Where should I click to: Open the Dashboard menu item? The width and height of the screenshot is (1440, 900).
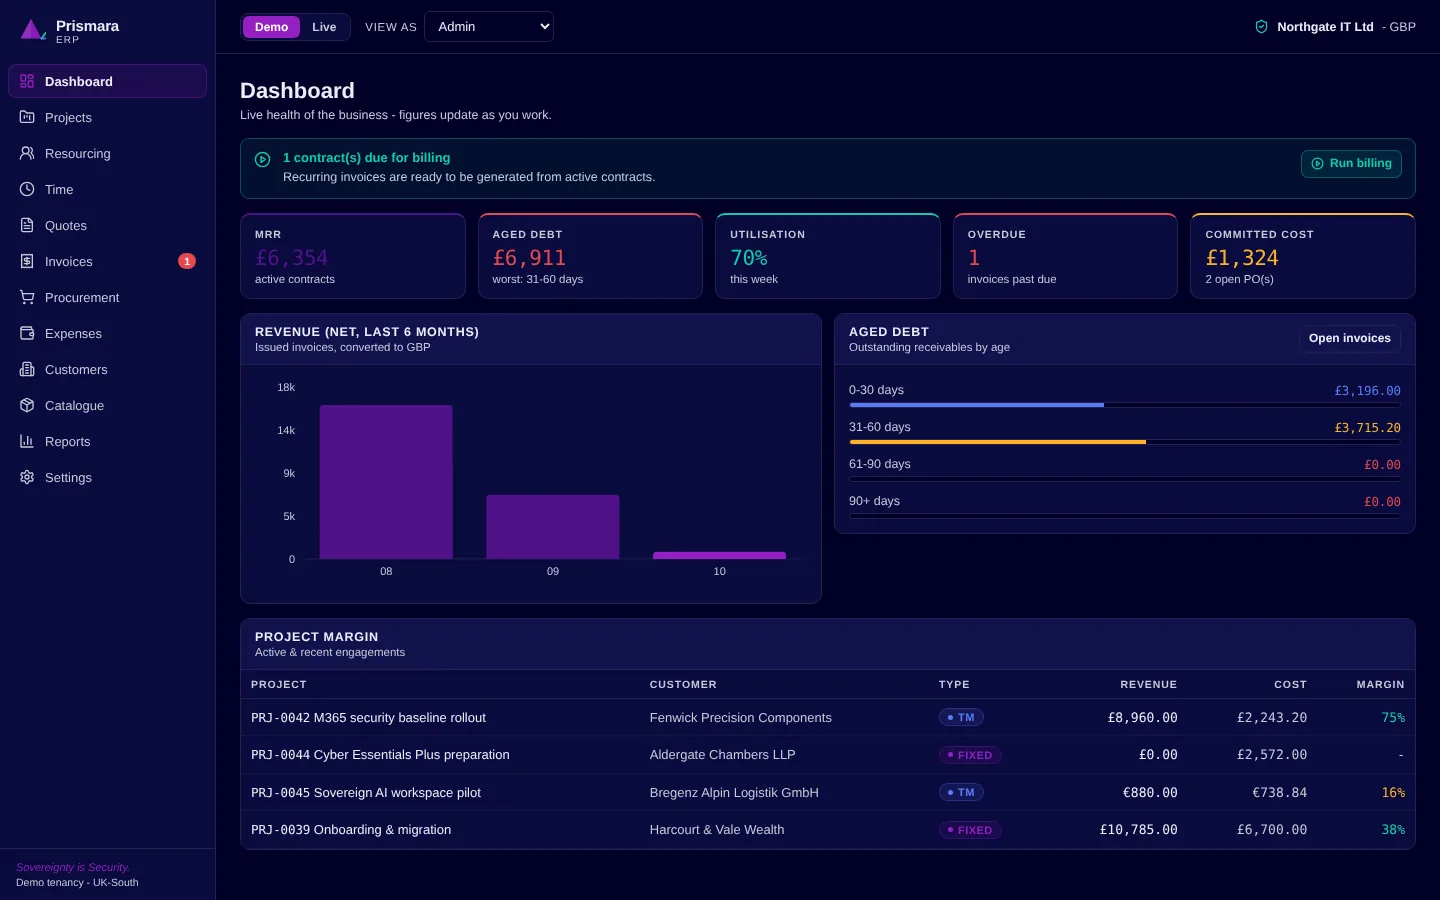coord(107,81)
